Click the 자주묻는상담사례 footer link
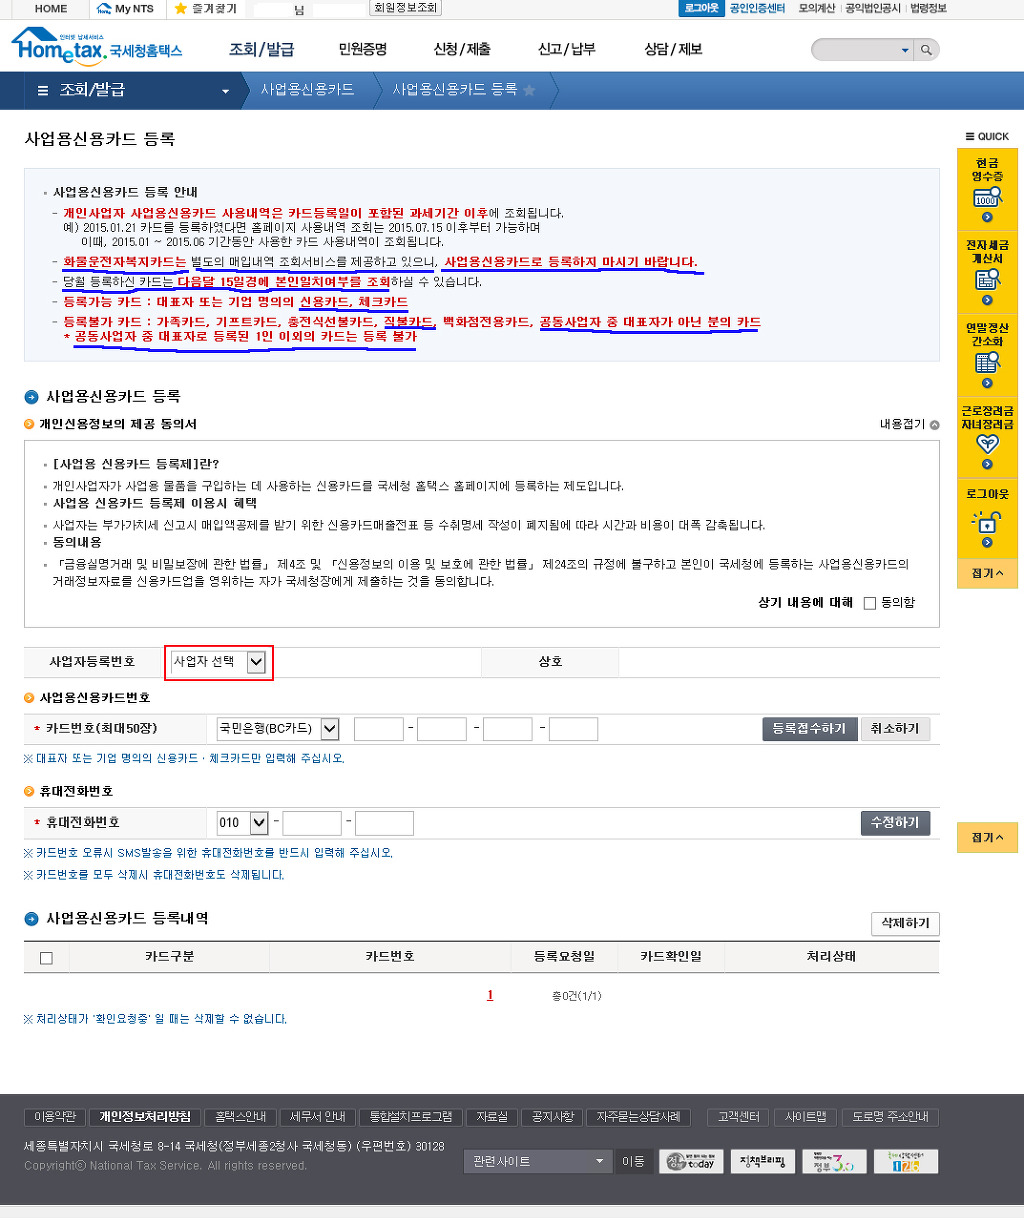 coord(639,1117)
